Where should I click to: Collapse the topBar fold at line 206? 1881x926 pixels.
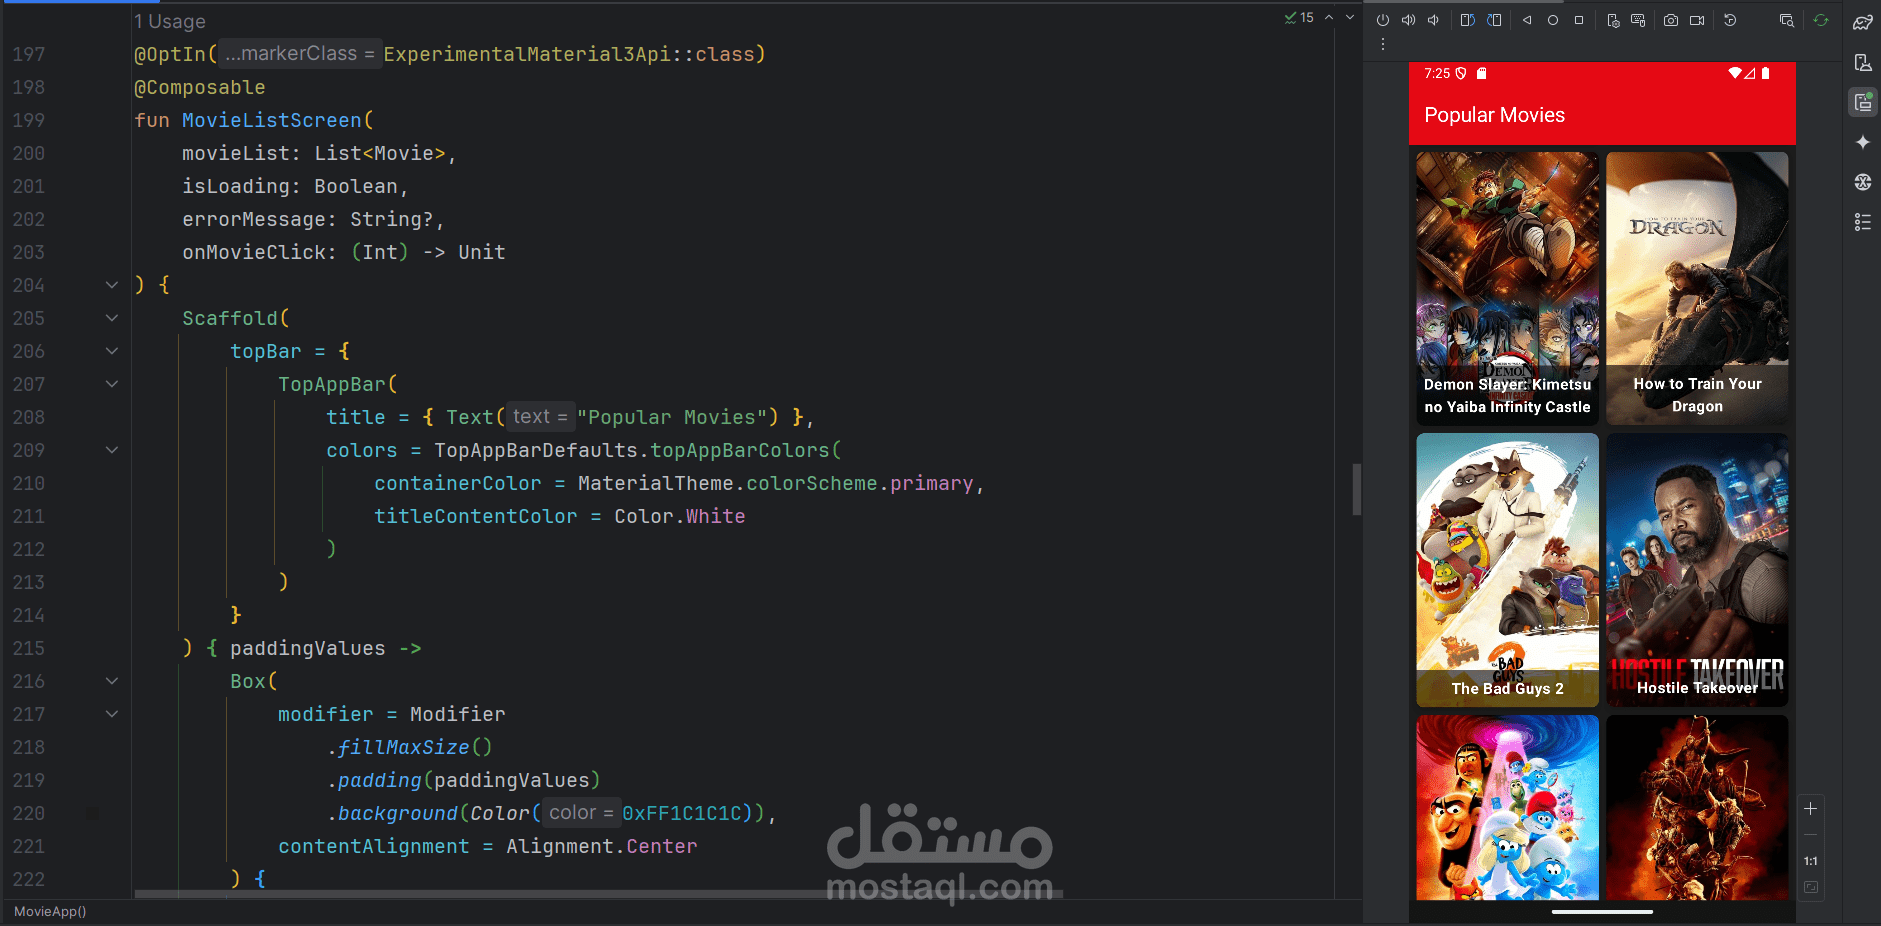112,351
